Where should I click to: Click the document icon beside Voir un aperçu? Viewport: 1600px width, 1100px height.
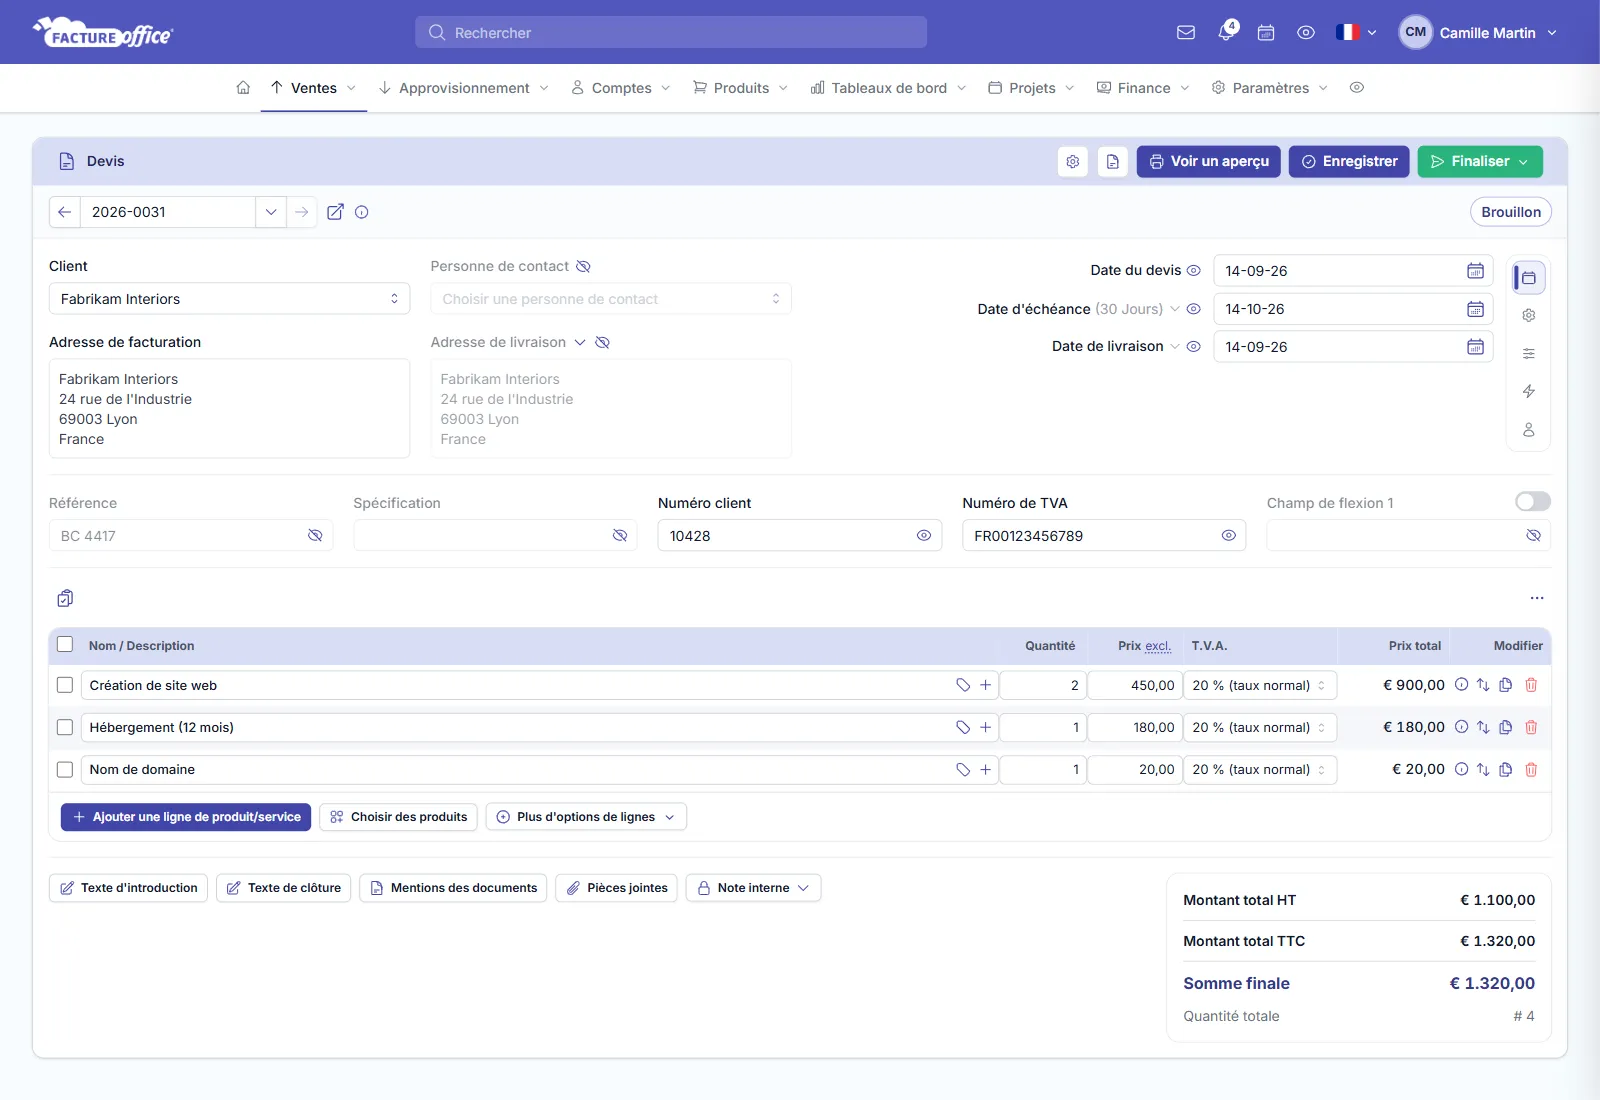pos(1113,161)
